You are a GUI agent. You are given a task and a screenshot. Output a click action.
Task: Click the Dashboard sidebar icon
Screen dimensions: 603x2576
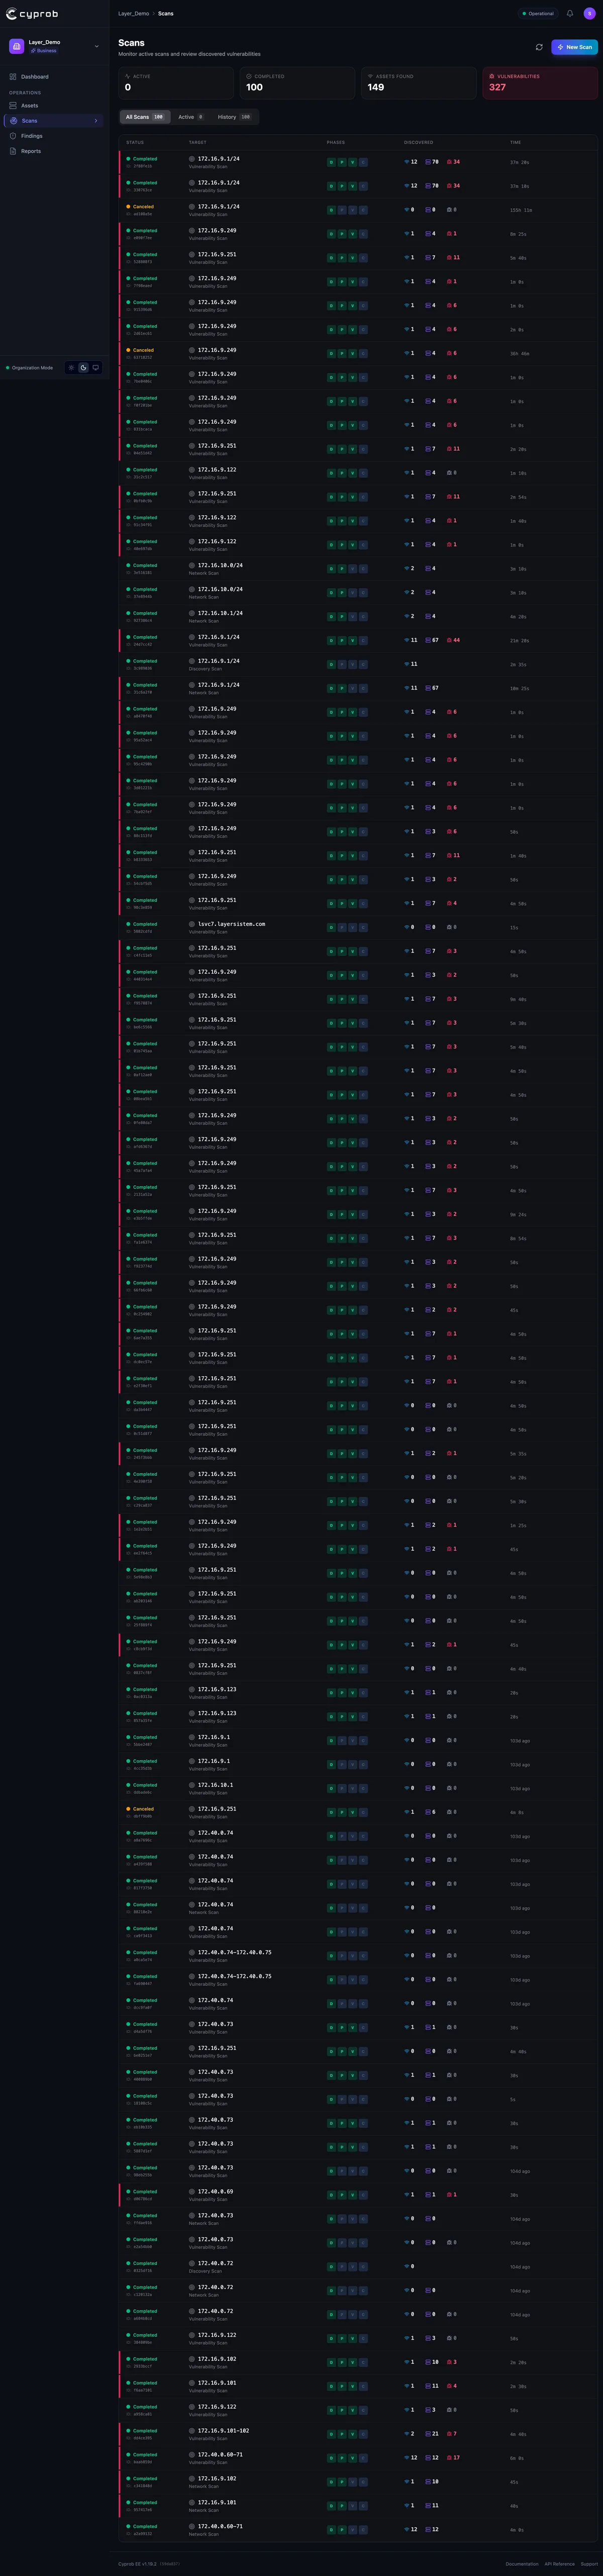click(13, 77)
